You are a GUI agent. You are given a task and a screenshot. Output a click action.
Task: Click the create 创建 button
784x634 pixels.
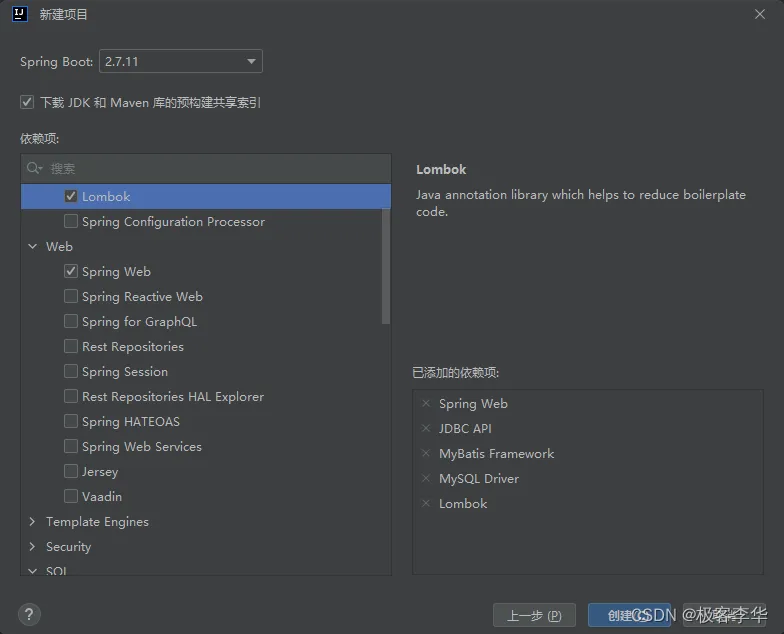pyautogui.click(x=629, y=615)
